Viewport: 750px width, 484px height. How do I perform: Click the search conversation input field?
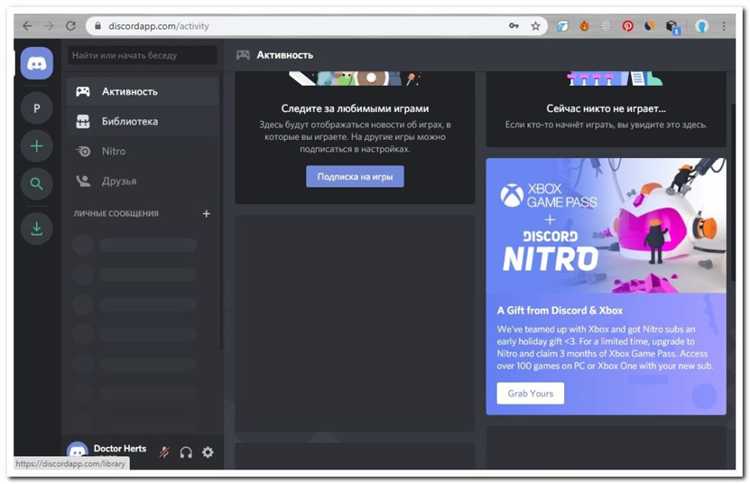tap(143, 55)
